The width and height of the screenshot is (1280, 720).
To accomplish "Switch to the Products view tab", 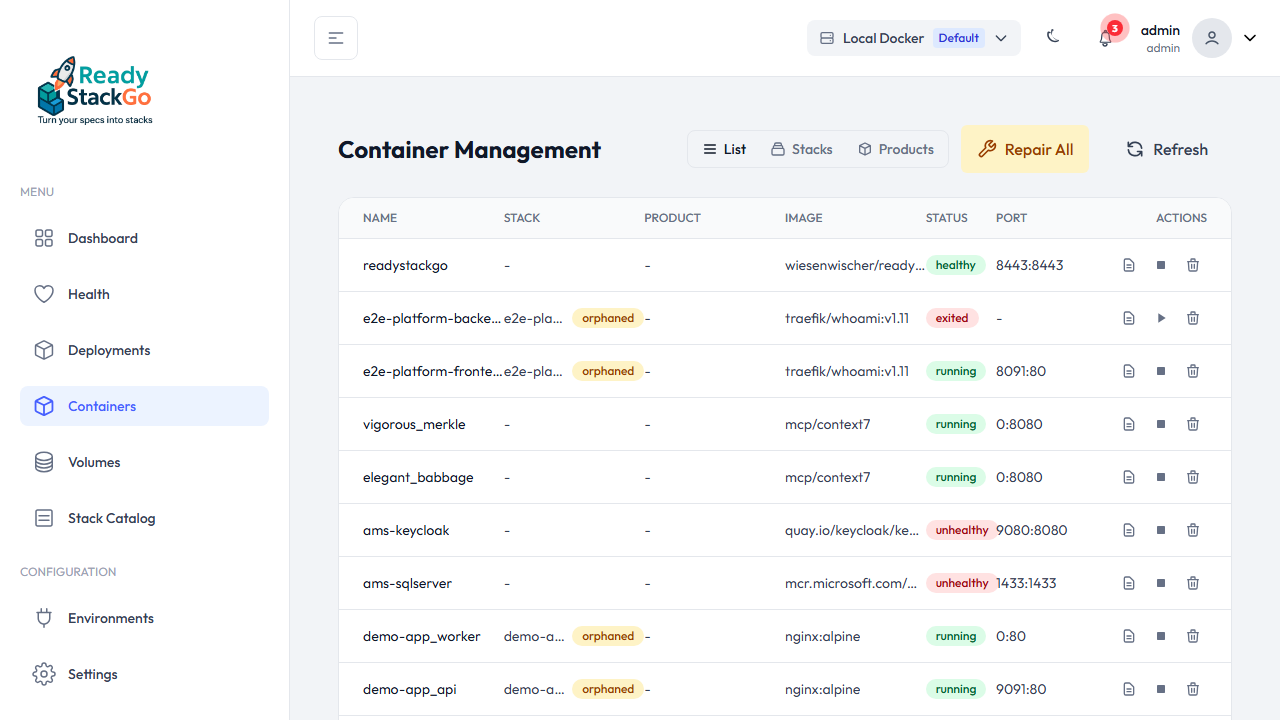I will point(895,148).
